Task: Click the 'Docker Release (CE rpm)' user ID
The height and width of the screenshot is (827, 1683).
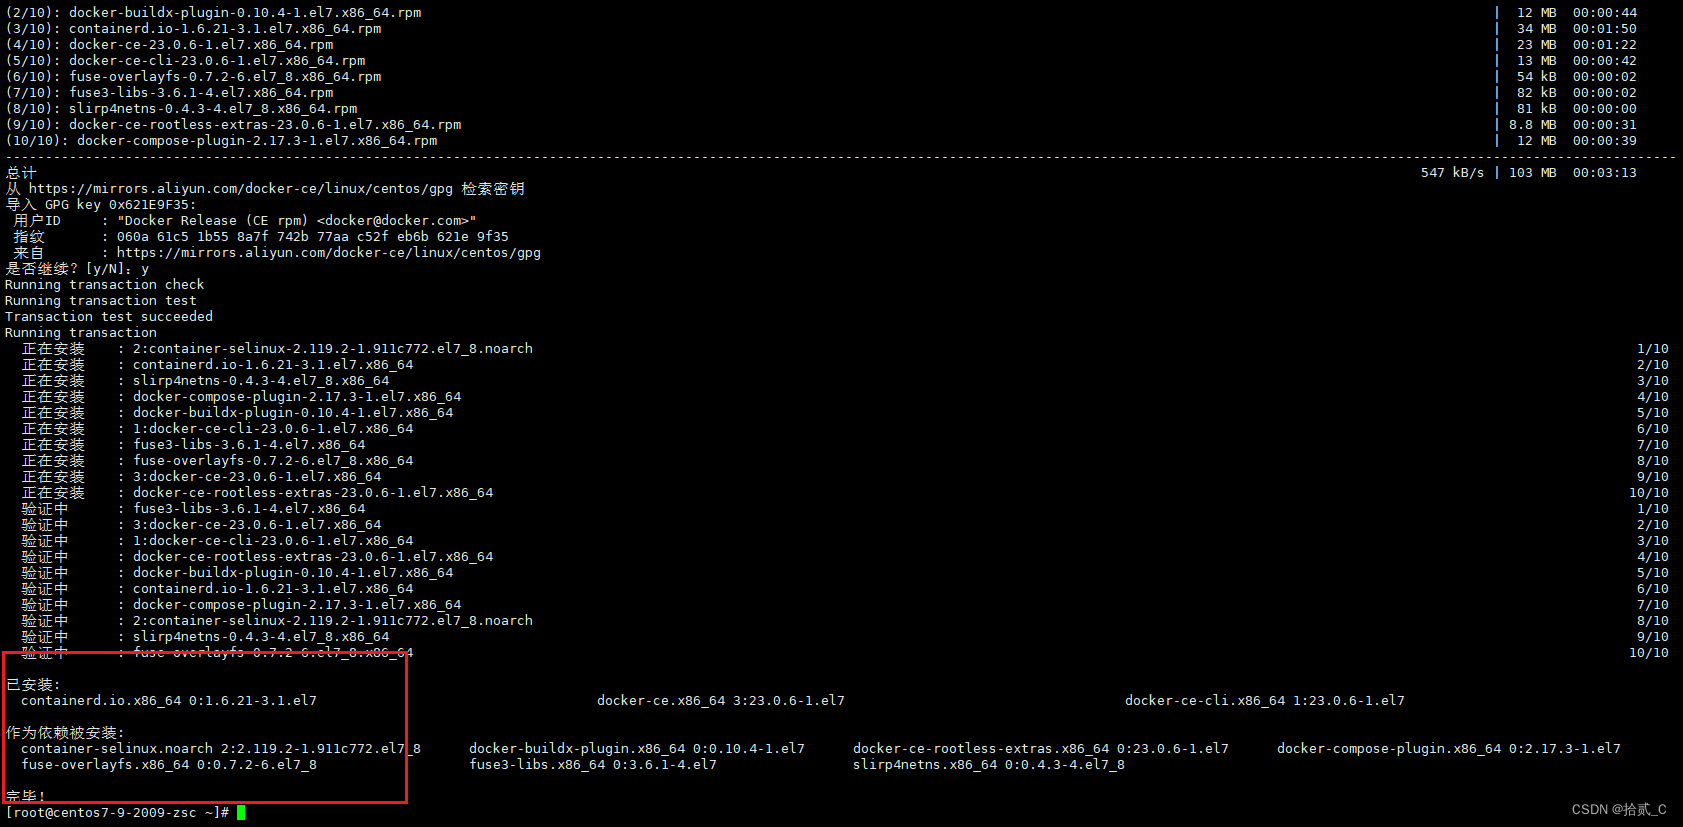Action: point(297,220)
